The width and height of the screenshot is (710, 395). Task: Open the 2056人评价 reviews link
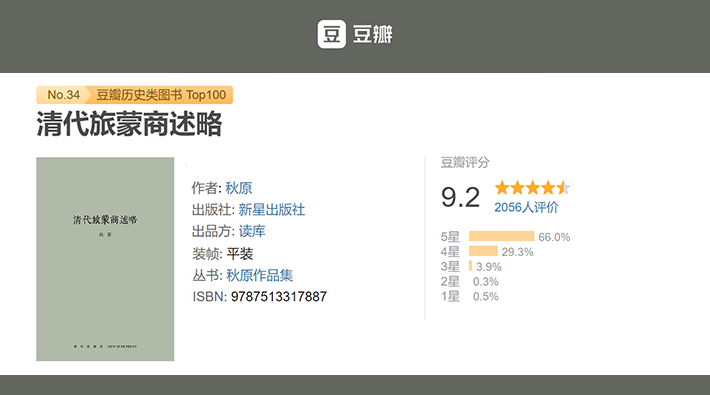coord(526,207)
